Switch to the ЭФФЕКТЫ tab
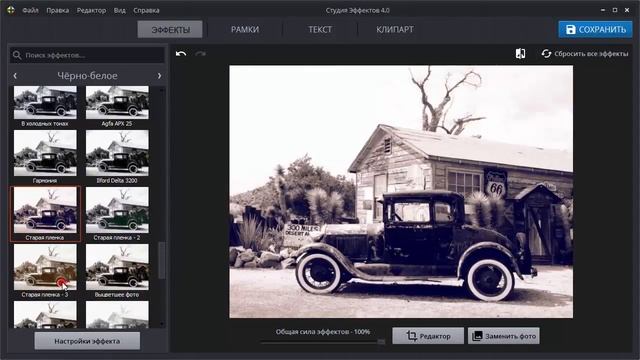The image size is (640, 360). 170,29
